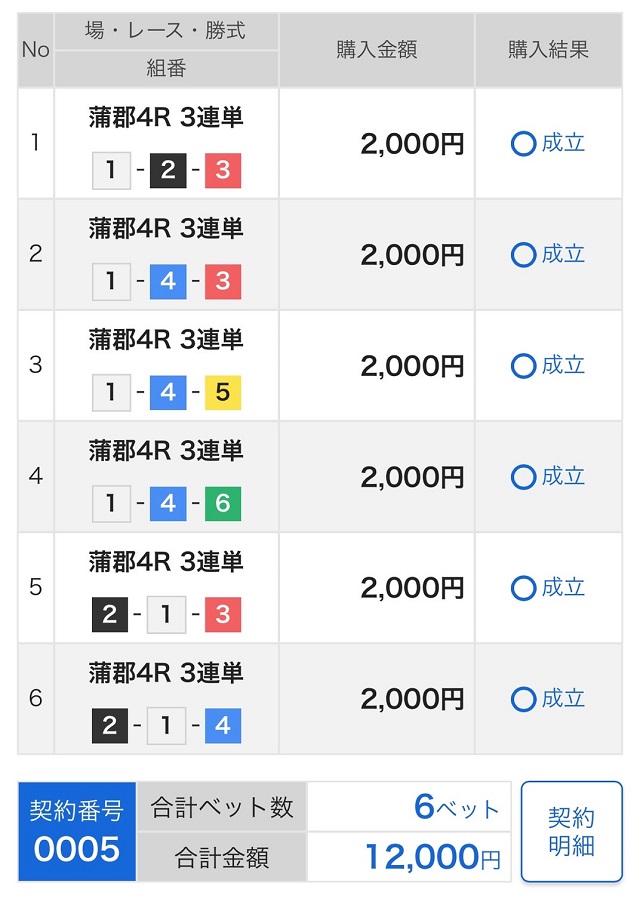
Task: Click the 成立 result link in row 4
Action: tap(563, 477)
